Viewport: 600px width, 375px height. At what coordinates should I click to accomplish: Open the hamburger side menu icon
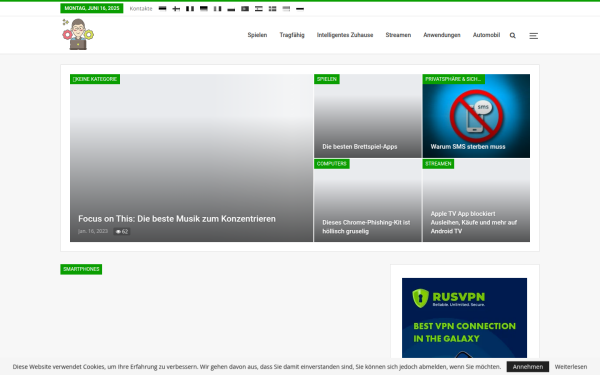click(x=533, y=36)
